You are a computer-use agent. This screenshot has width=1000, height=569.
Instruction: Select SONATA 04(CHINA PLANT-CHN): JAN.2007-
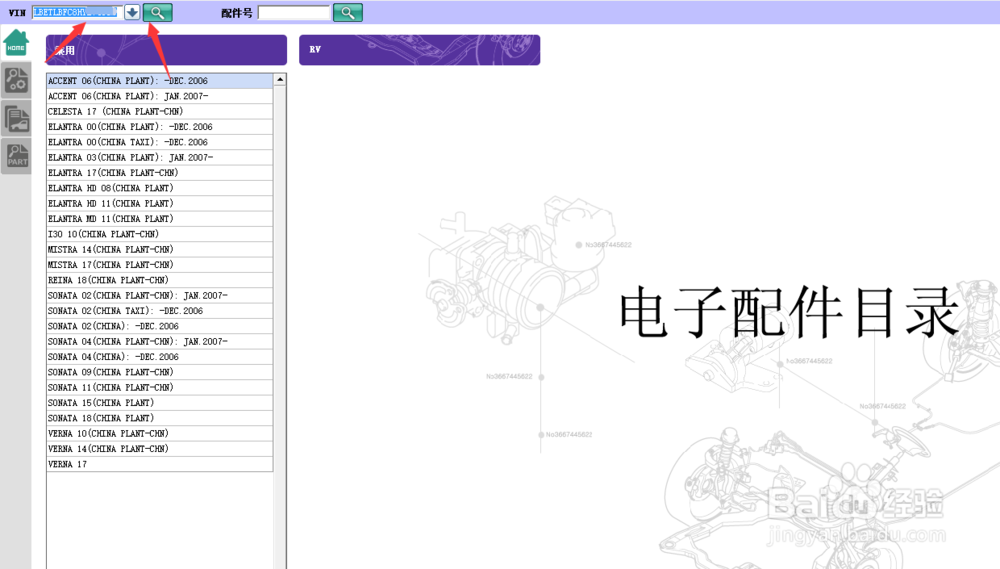(159, 341)
